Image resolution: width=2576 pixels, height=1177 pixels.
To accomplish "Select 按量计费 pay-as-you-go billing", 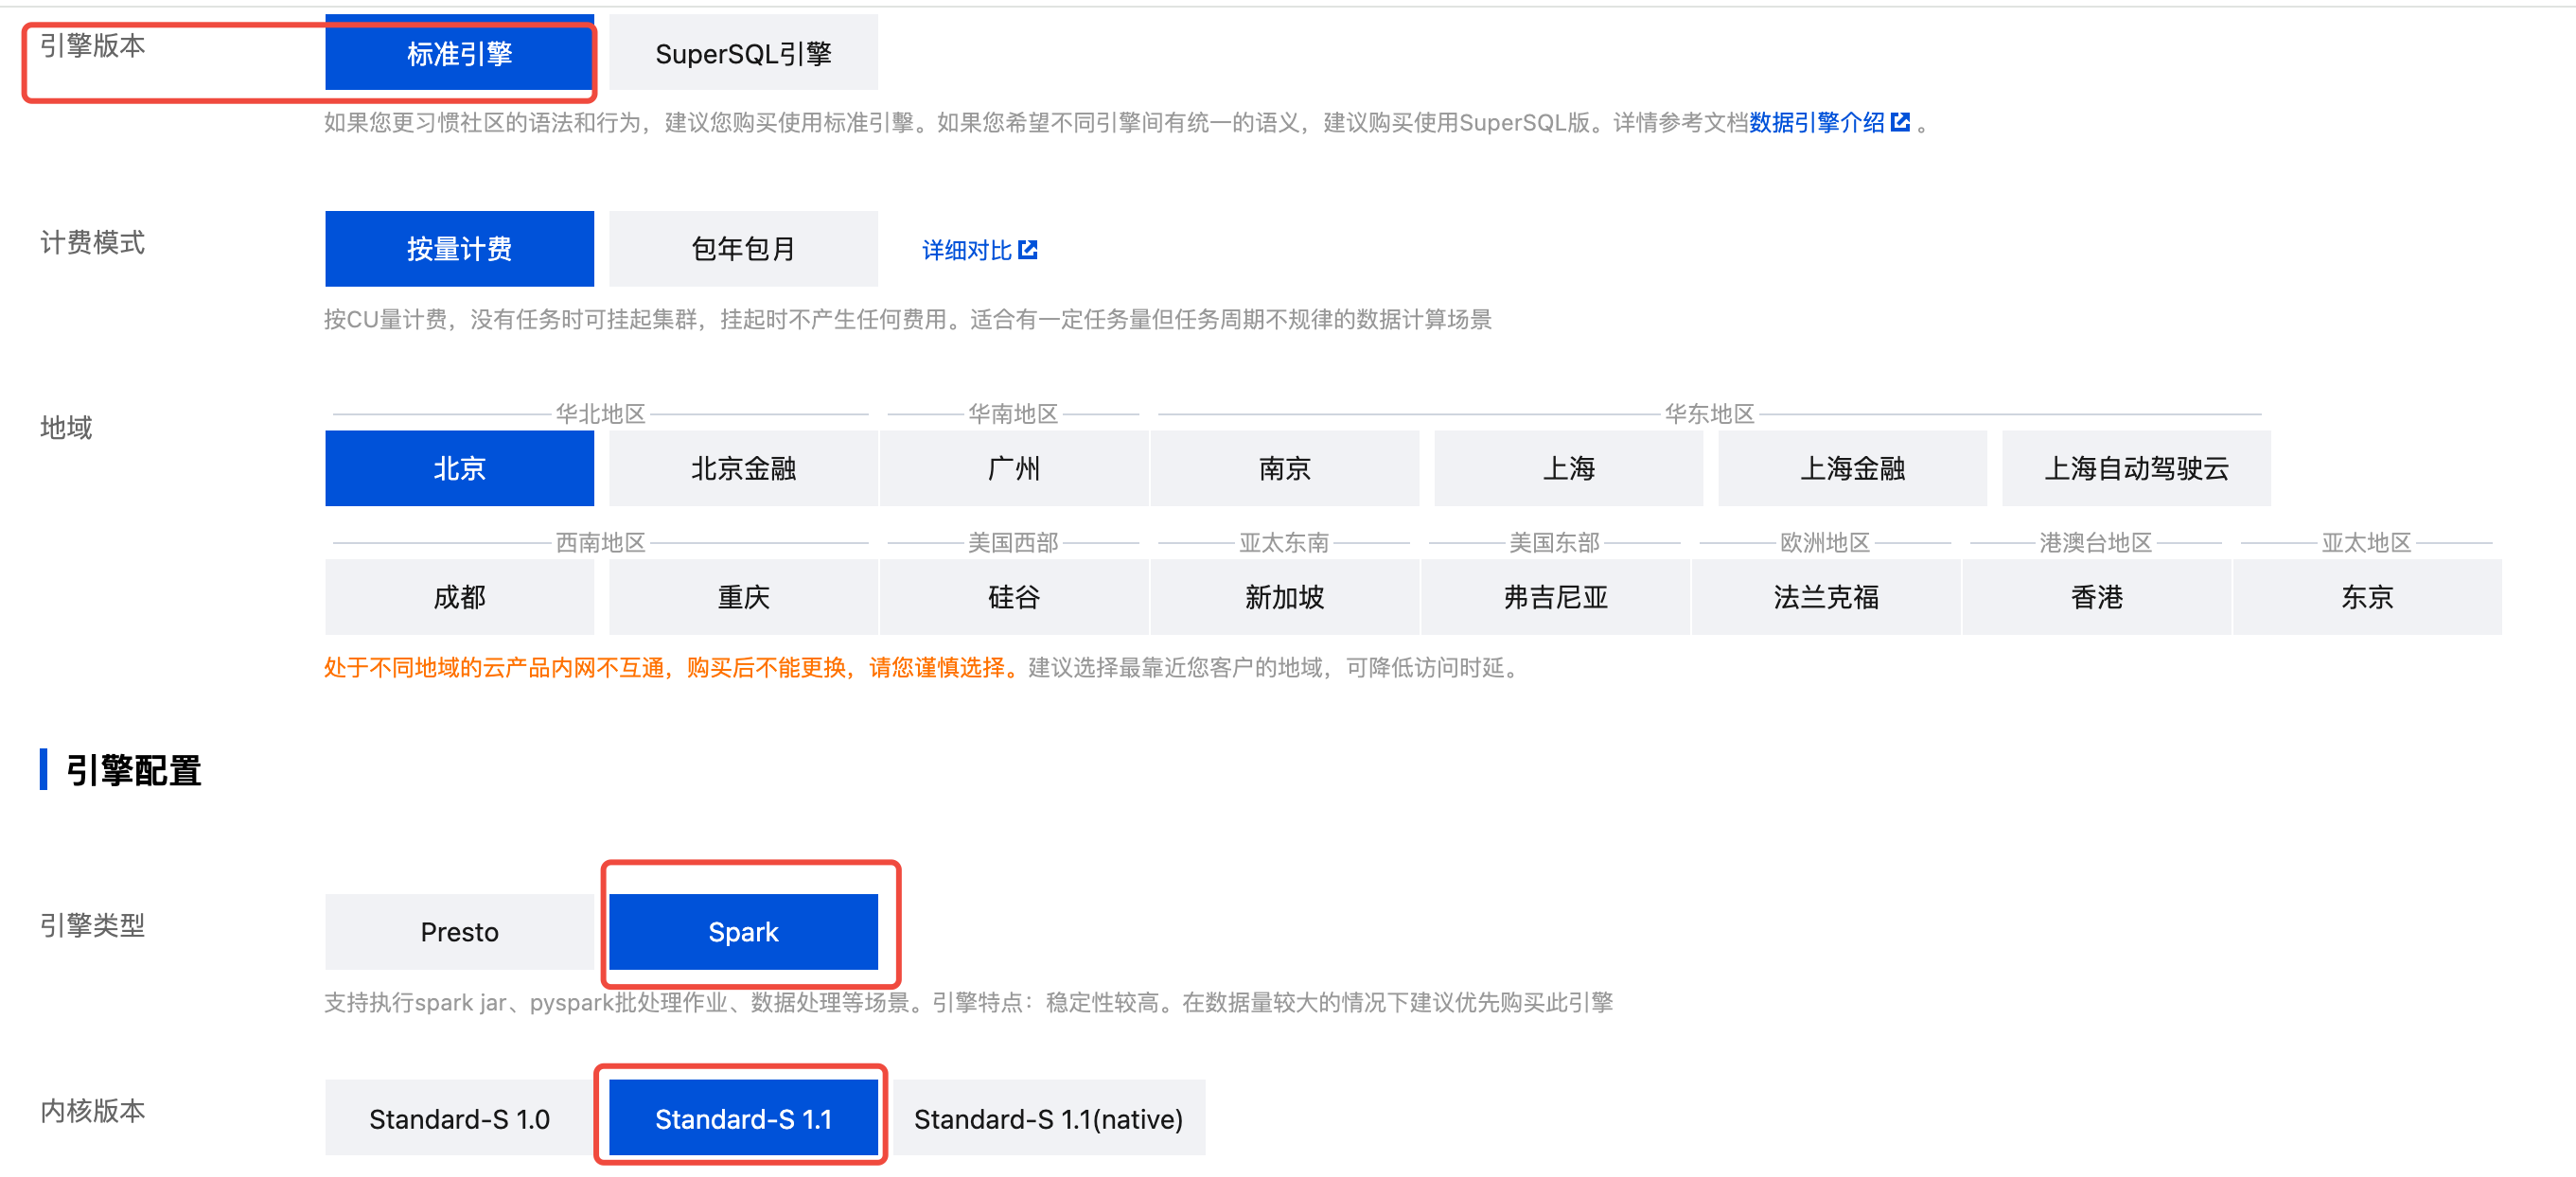I will point(459,248).
